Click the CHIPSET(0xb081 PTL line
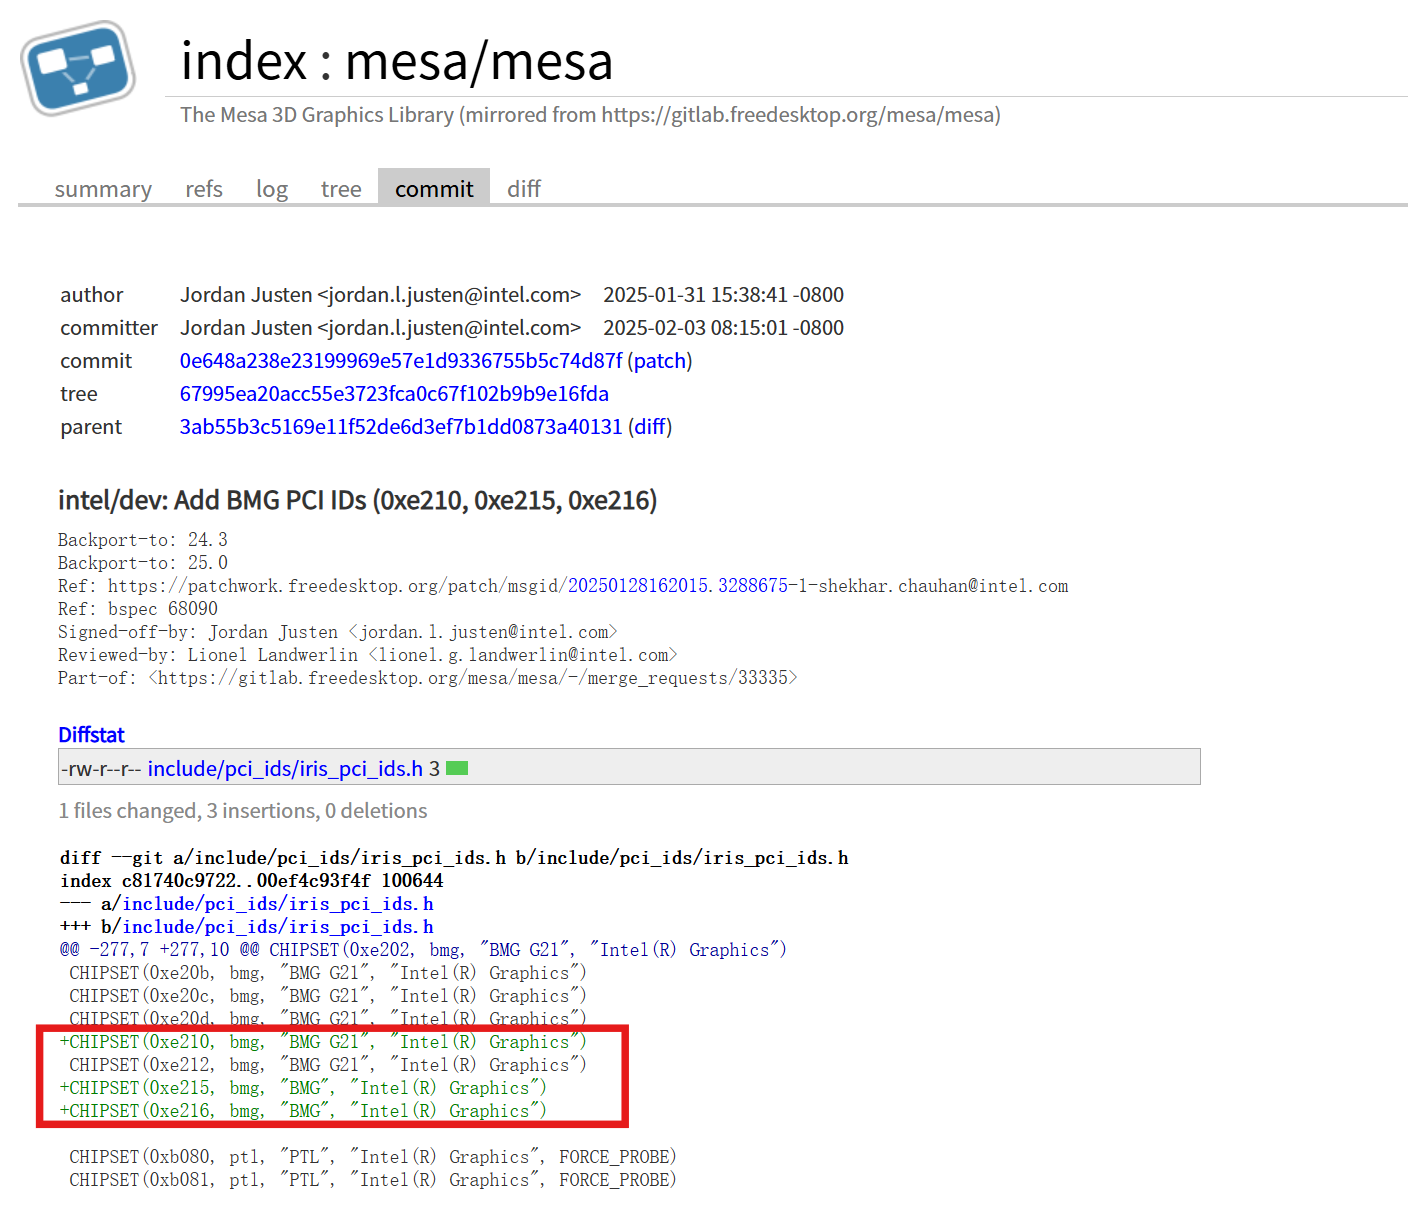 point(373,1180)
